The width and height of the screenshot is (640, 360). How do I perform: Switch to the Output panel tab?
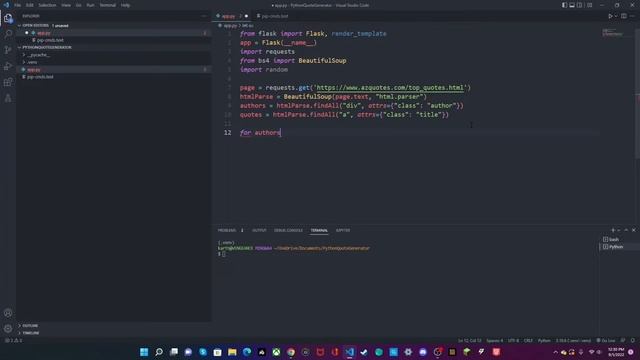tap(259, 230)
